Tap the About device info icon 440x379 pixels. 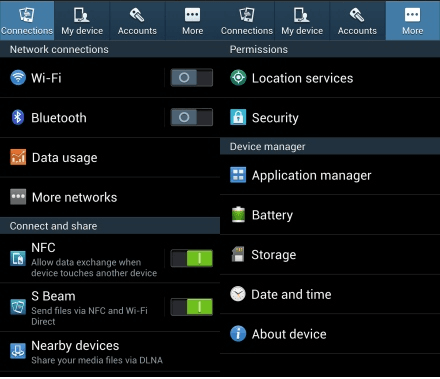click(238, 334)
